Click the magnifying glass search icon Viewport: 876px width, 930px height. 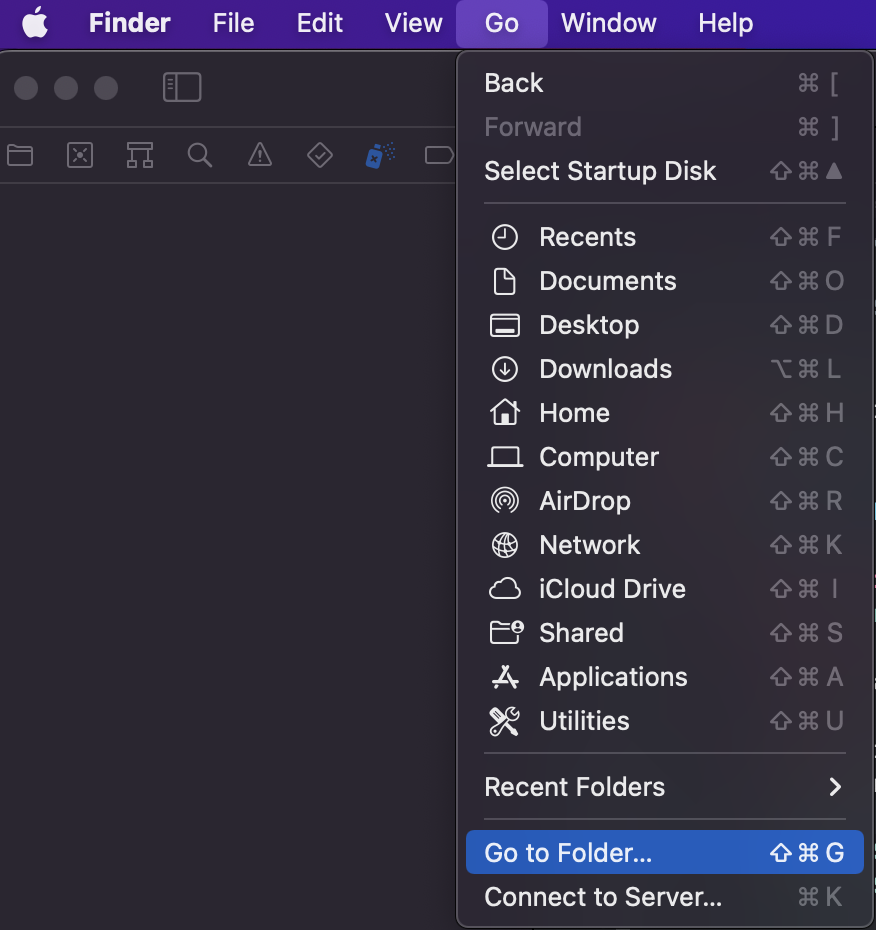[x=200, y=155]
